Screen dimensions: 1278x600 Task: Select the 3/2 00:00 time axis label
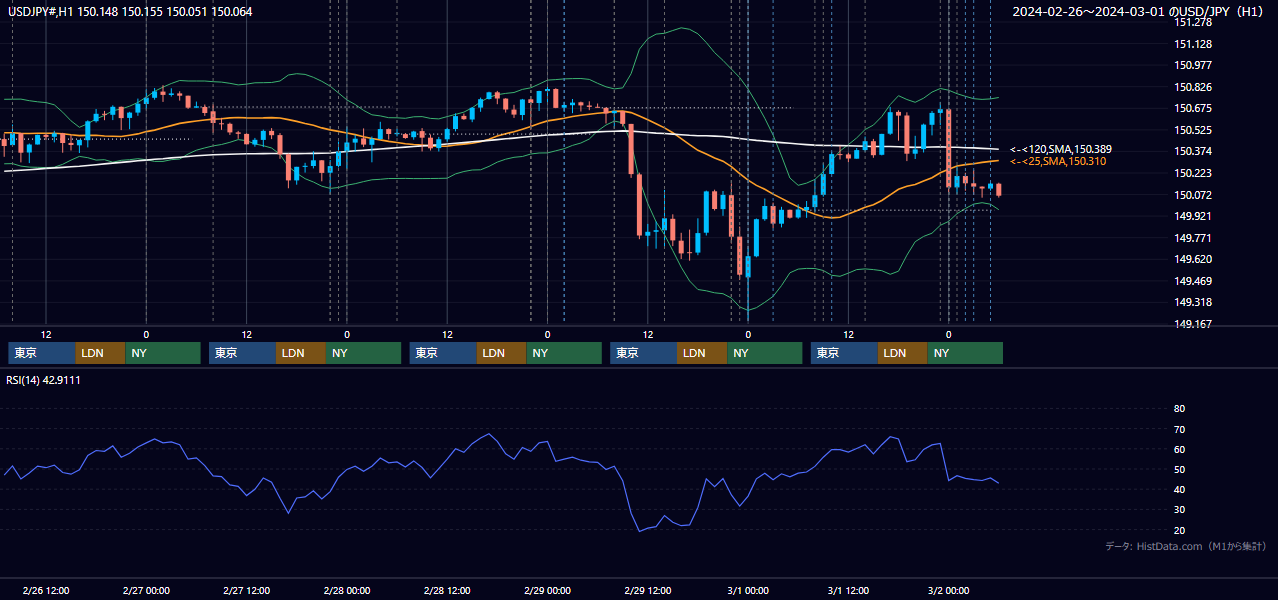[948, 590]
